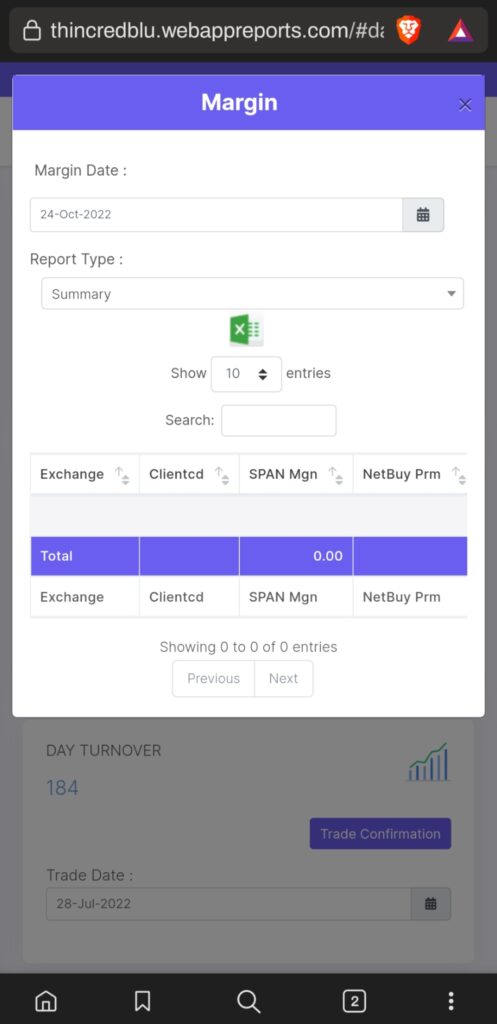Close the Margin dialog
Screen dimensions: 497x1024
tap(465, 104)
